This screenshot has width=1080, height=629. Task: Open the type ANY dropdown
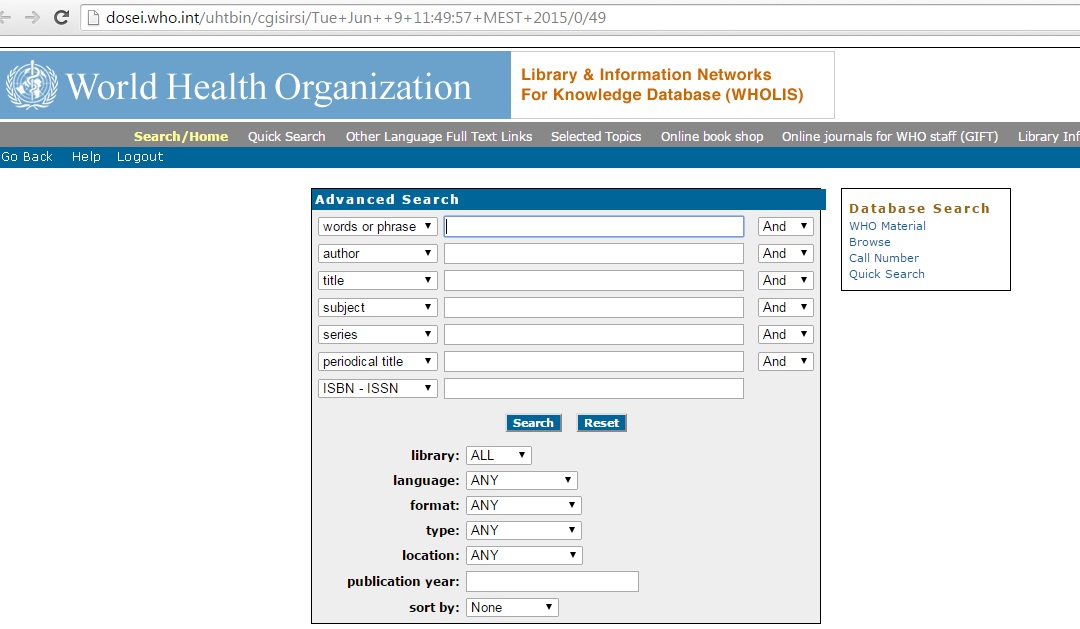point(523,530)
